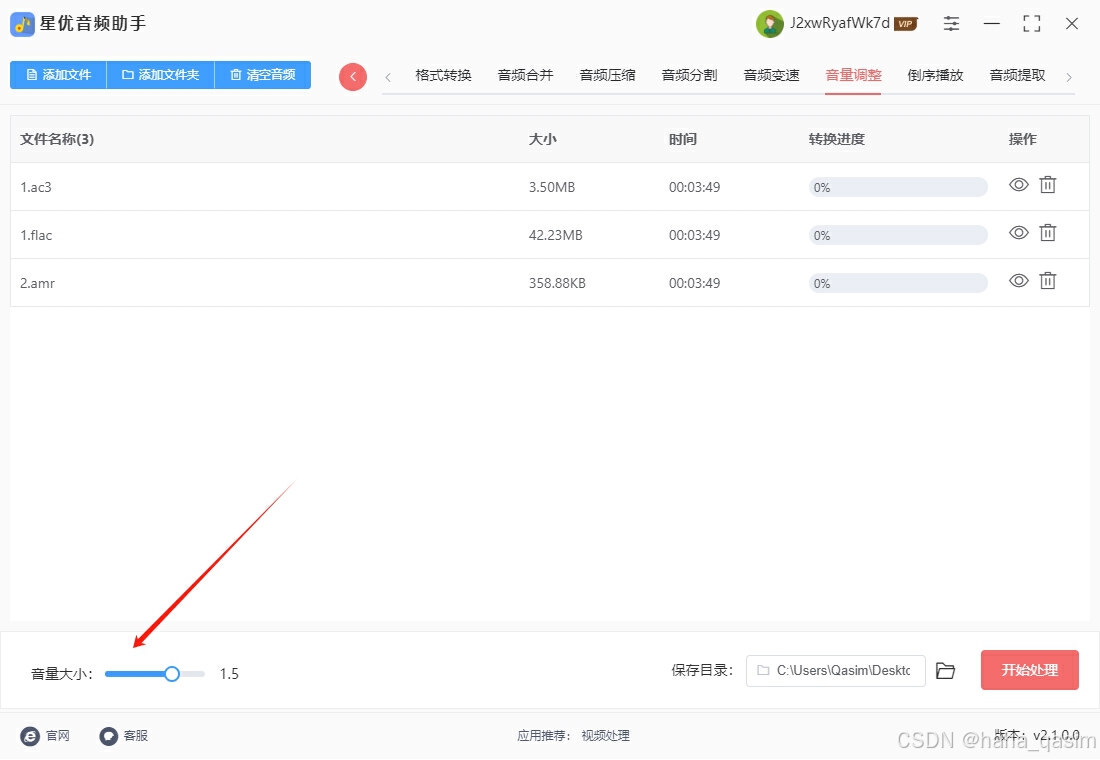1100x760 pixels.
Task: Open the 音频提取 tab
Action: (1017, 75)
